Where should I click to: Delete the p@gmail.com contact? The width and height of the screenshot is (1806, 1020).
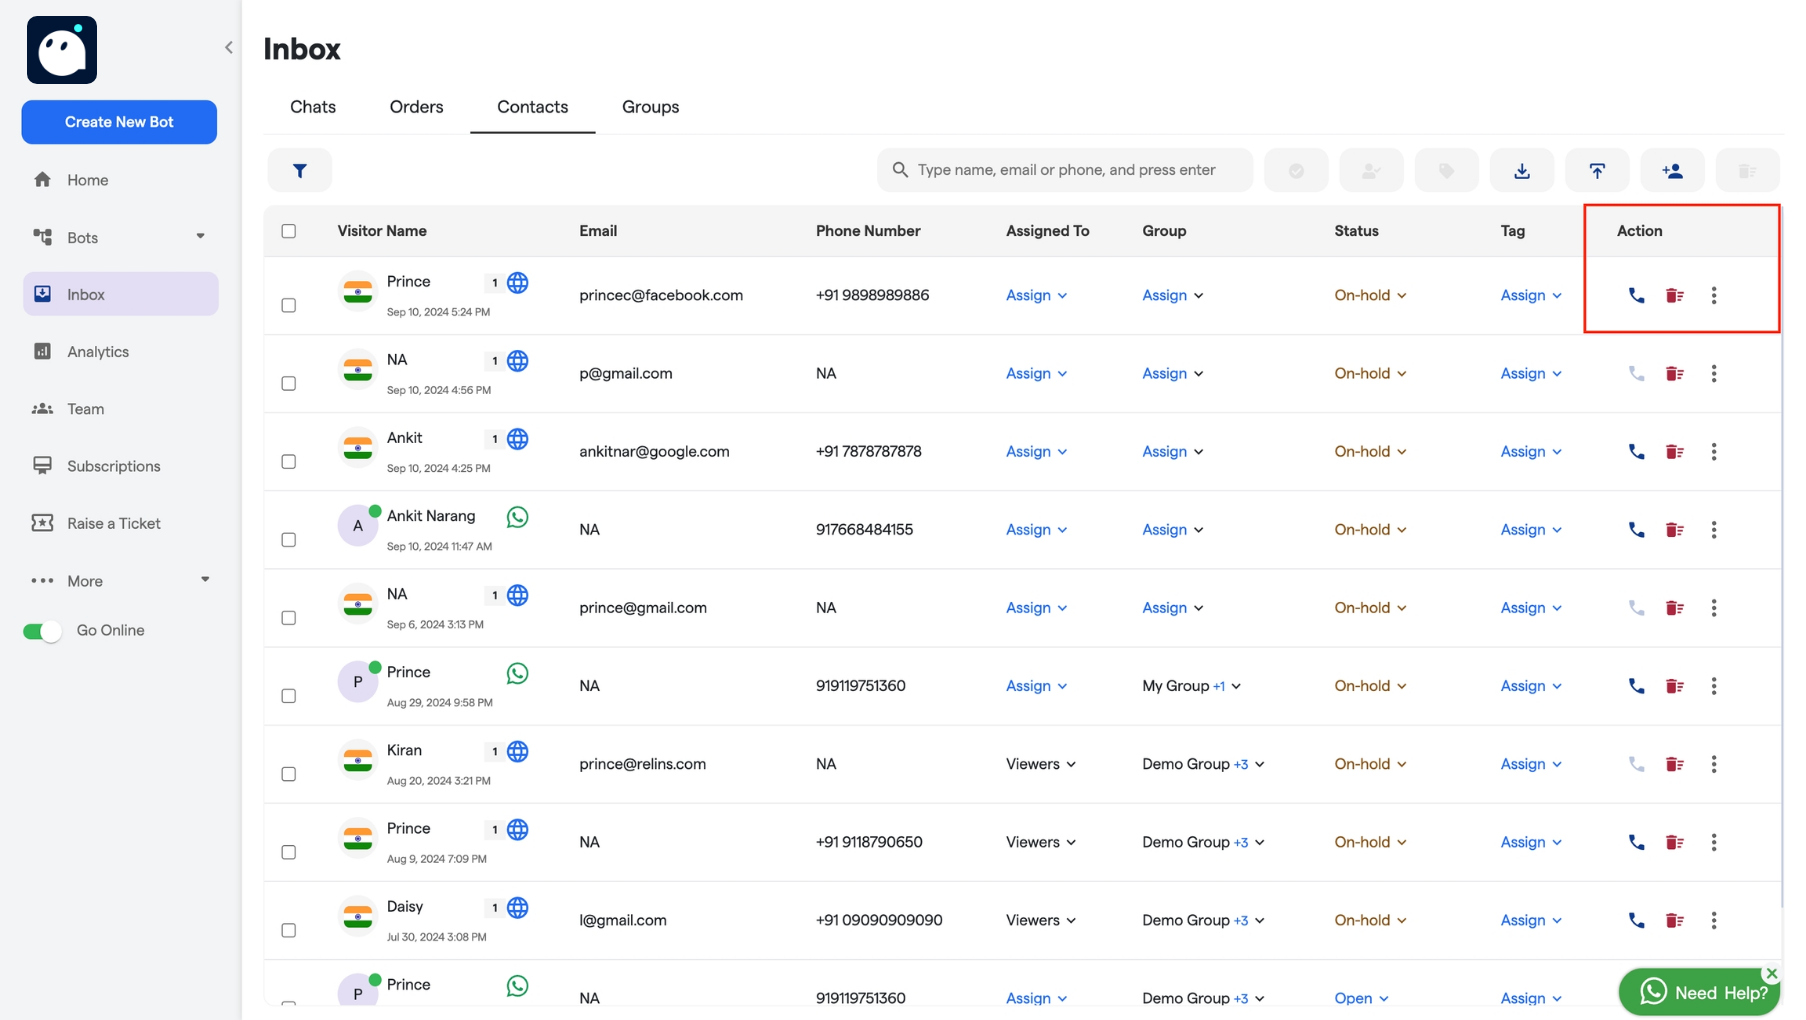click(1675, 373)
